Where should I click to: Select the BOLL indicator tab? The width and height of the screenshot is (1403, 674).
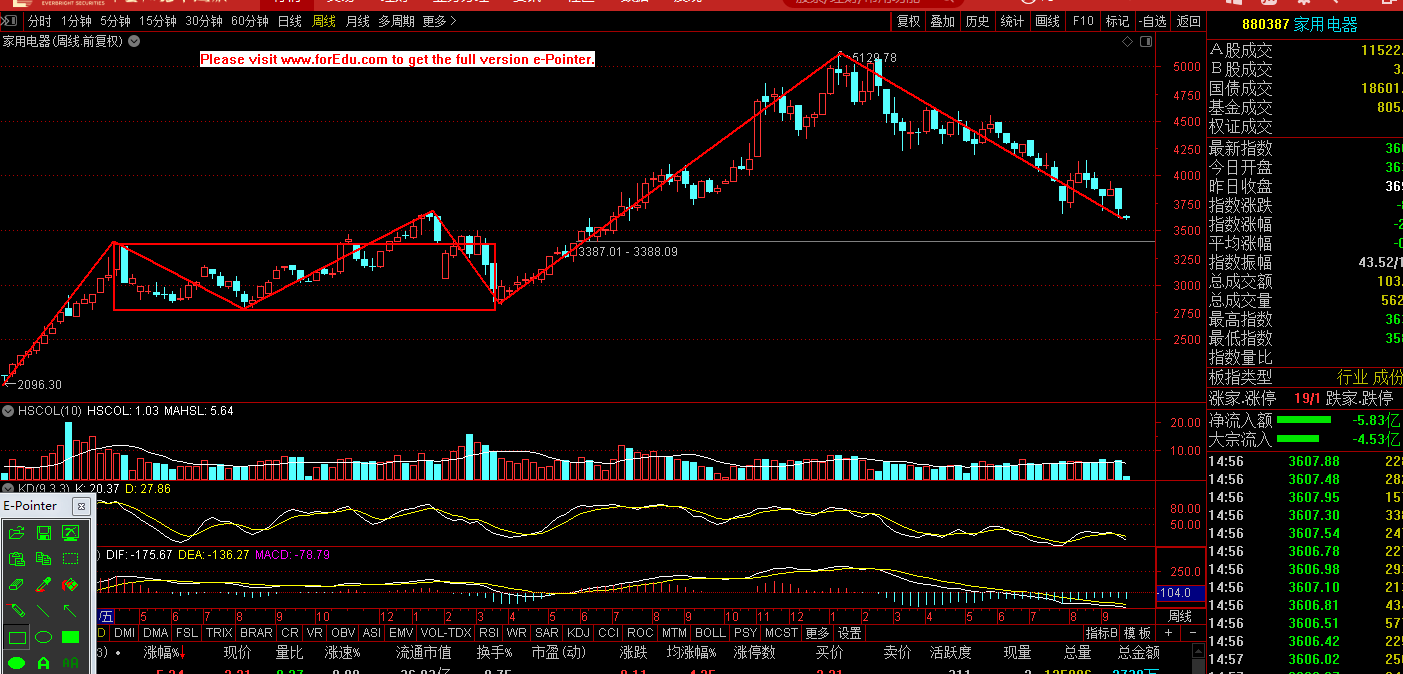710,633
